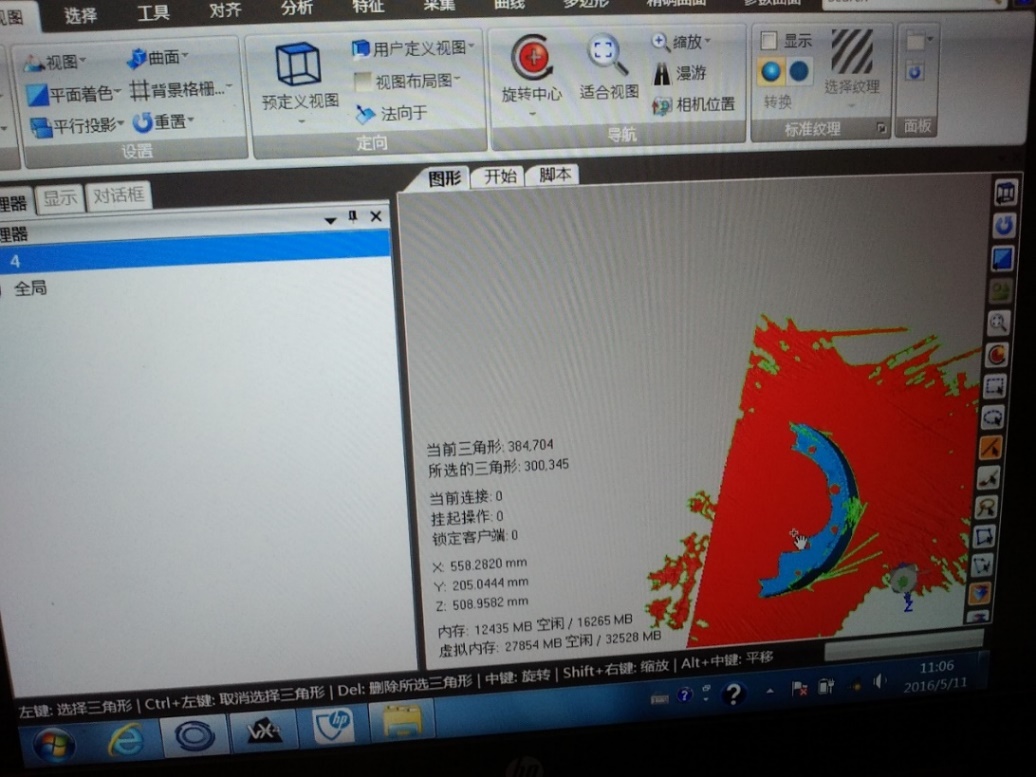Viewport: 1036px width, 777px height.
Task: Select the lasso selection tool
Action: (x=986, y=507)
